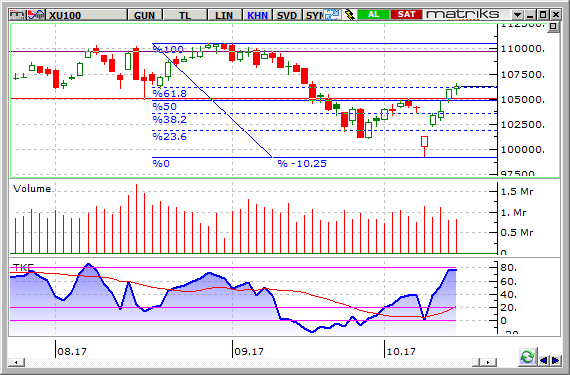Click the blue left arrow navigation icon
This screenshot has height=375, width=570.
[x=544, y=360]
